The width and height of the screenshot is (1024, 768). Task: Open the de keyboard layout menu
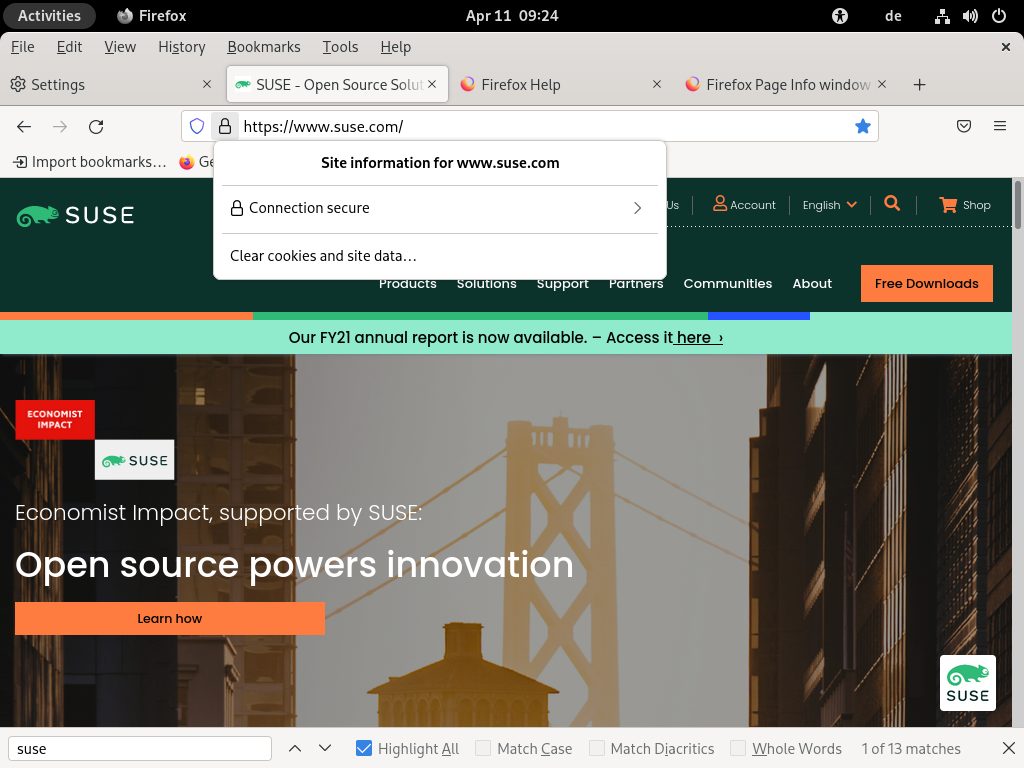coord(893,16)
